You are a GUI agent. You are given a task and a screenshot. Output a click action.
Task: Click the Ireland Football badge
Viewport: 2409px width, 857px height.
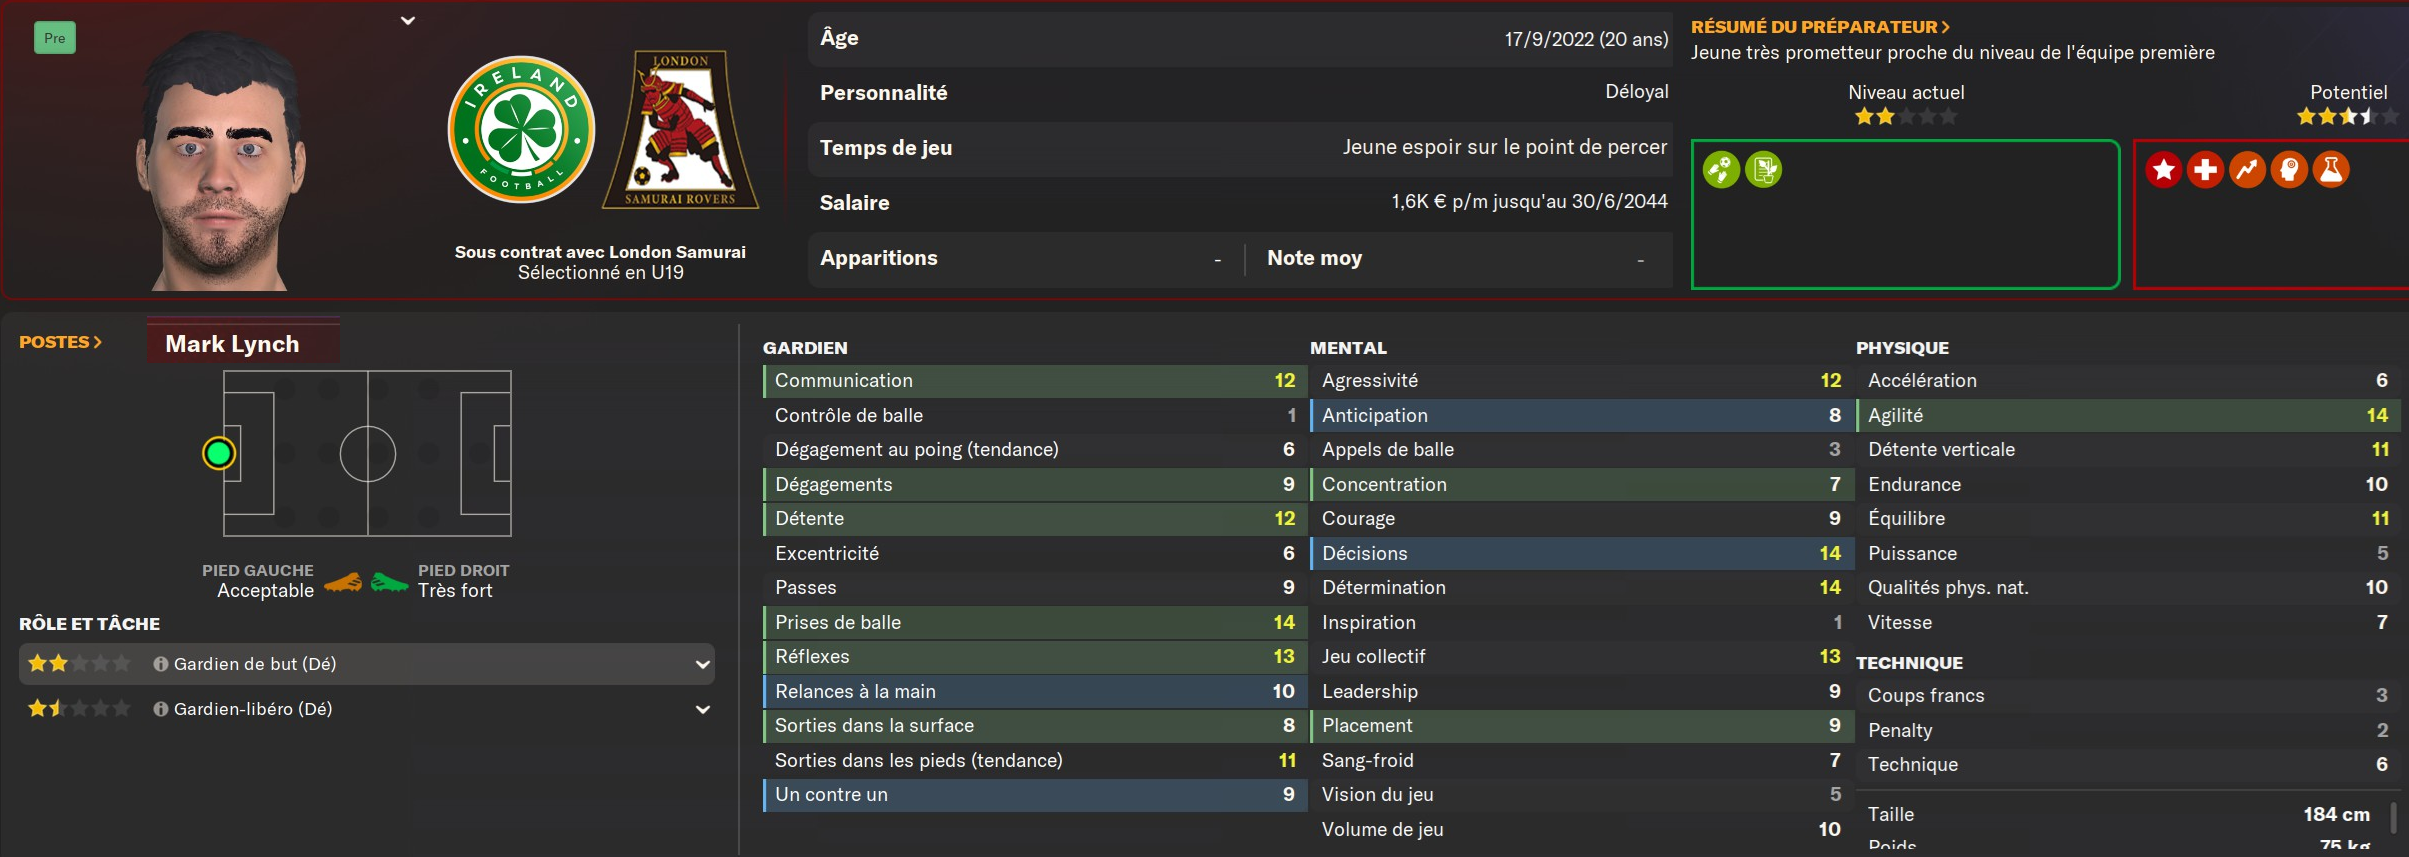click(521, 130)
